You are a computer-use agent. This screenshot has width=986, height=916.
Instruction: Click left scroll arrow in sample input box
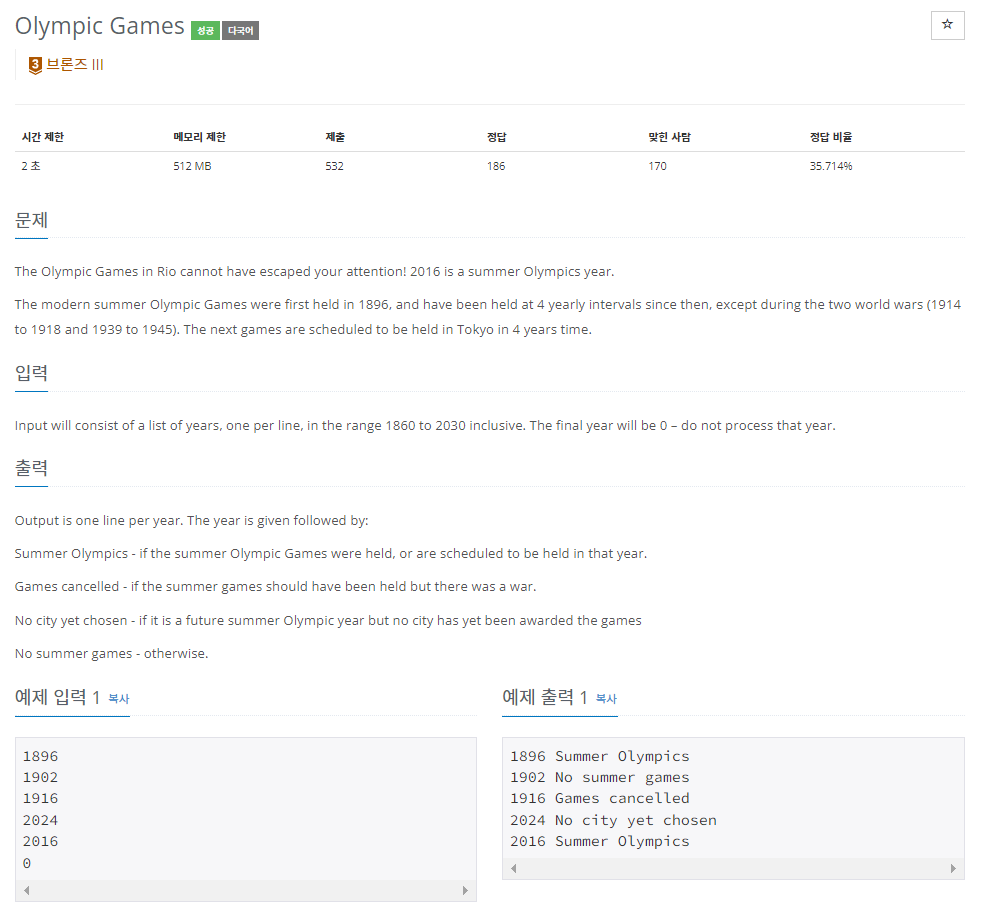(x=26, y=890)
